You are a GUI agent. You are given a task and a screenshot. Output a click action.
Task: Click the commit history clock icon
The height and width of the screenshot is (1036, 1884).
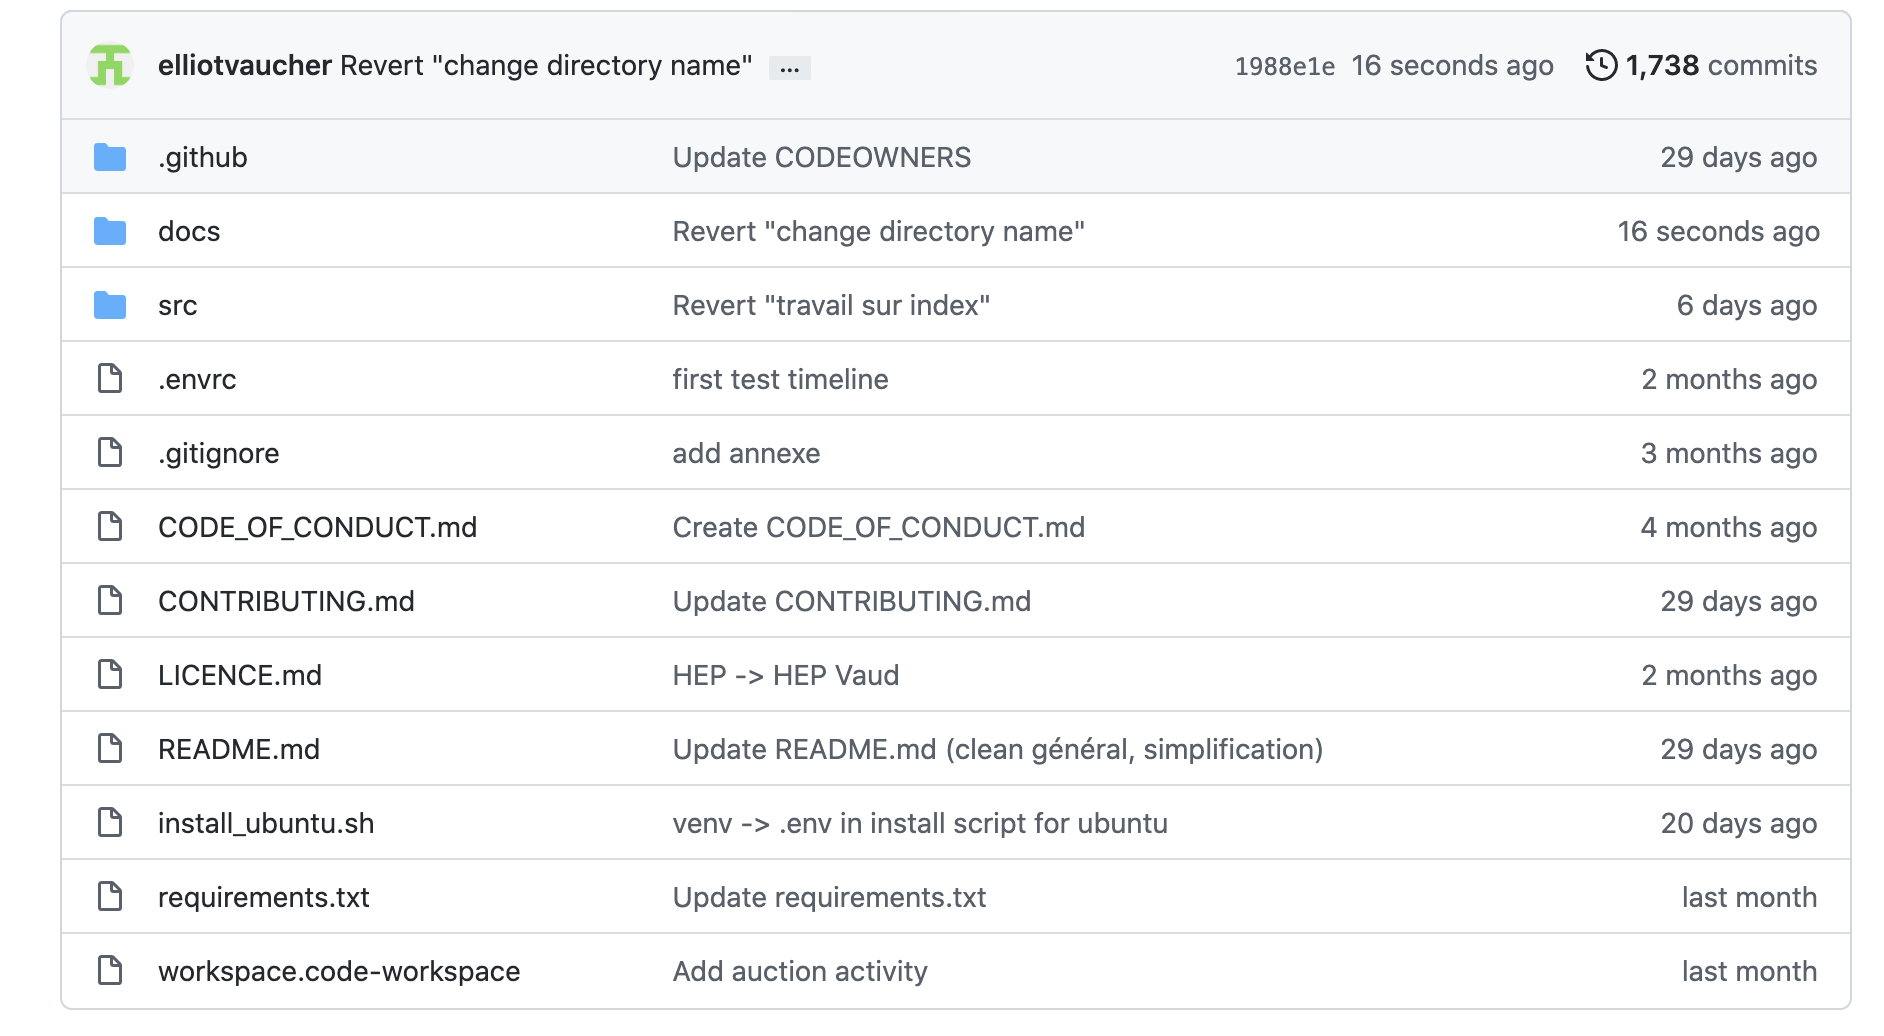click(x=1601, y=66)
